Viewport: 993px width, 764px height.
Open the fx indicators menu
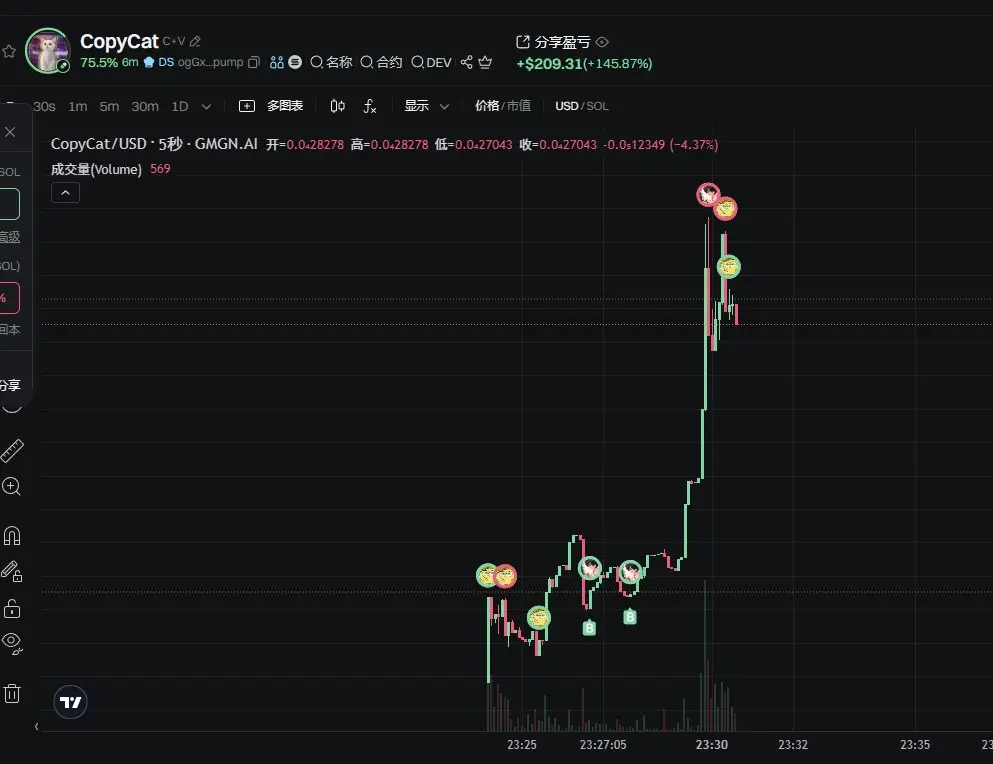370,106
